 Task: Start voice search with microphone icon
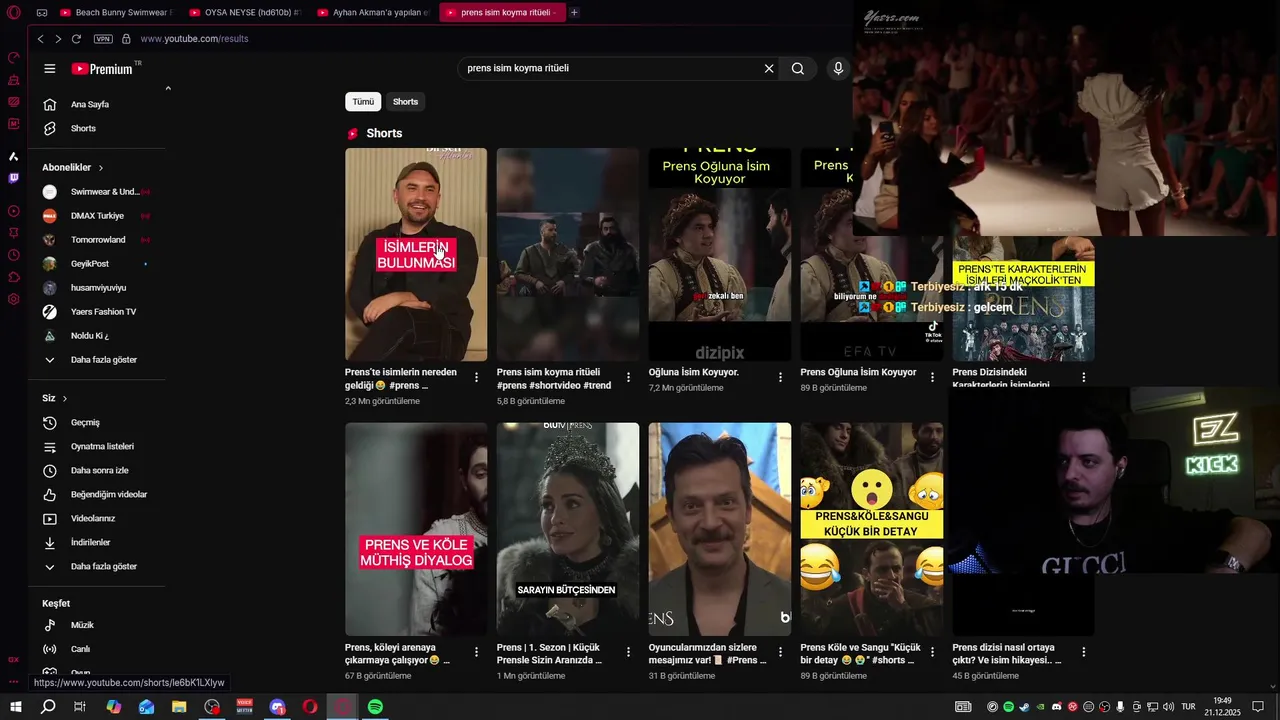pyautogui.click(x=838, y=69)
